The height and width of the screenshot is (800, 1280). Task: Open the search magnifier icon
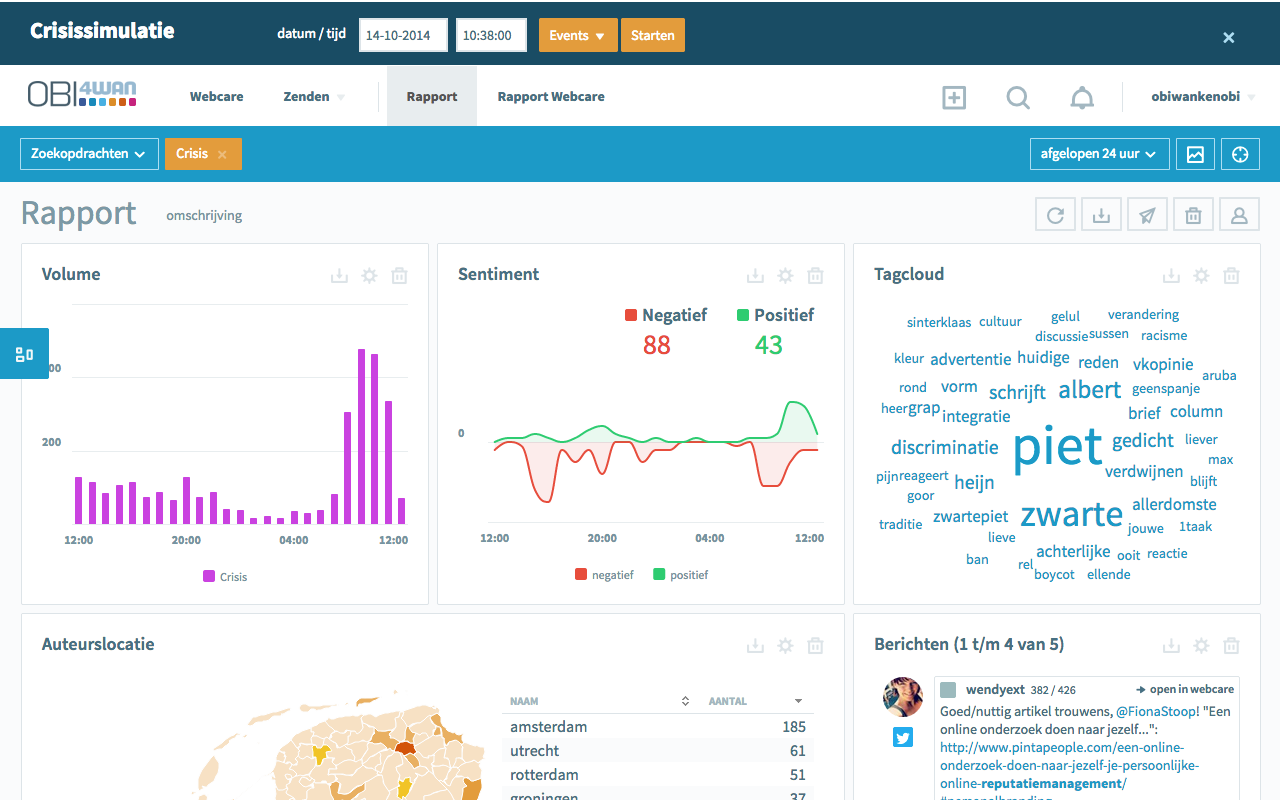coord(1017,97)
